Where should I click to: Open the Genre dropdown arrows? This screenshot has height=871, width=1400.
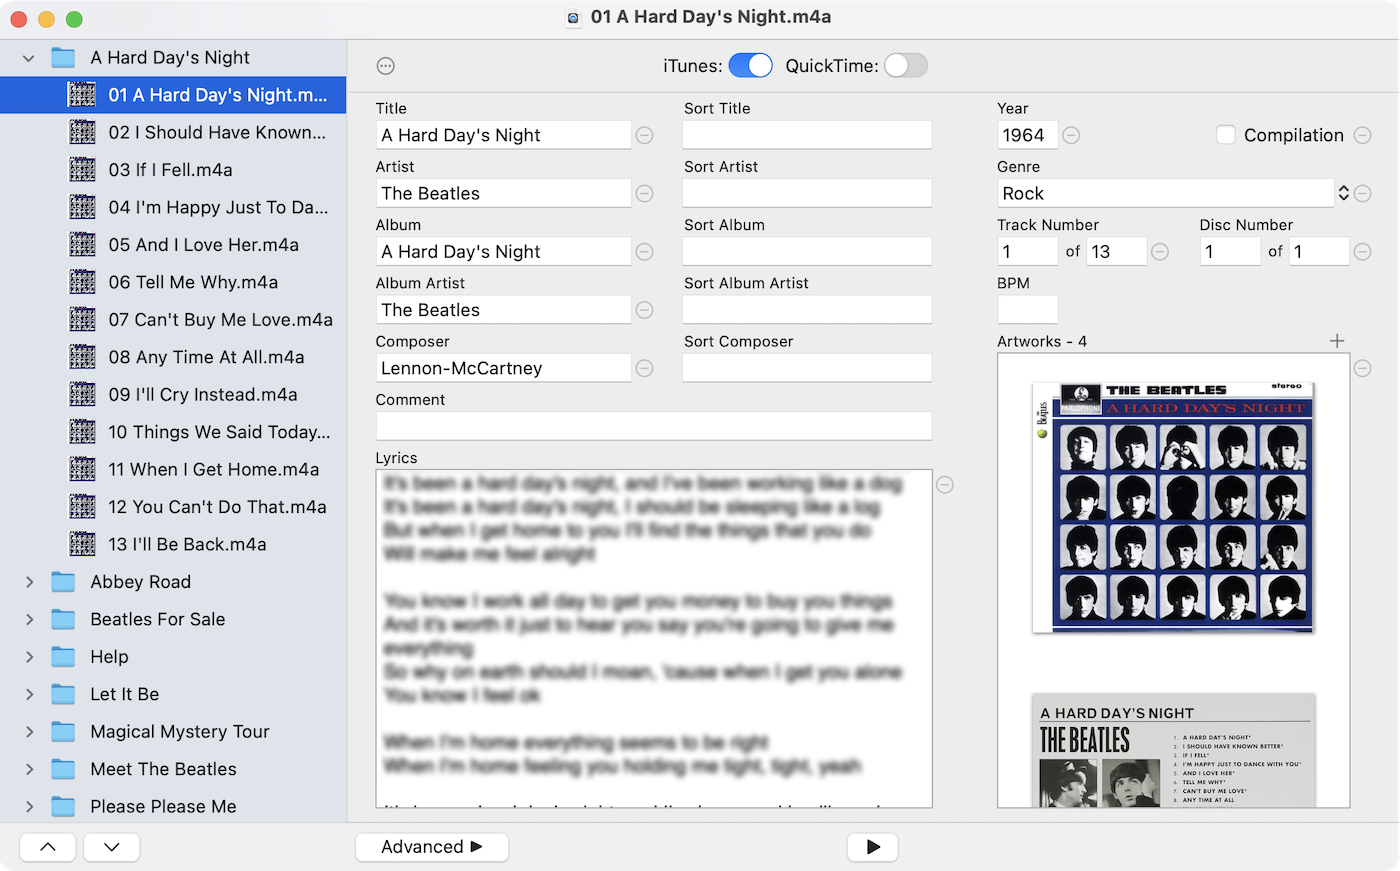1343,193
